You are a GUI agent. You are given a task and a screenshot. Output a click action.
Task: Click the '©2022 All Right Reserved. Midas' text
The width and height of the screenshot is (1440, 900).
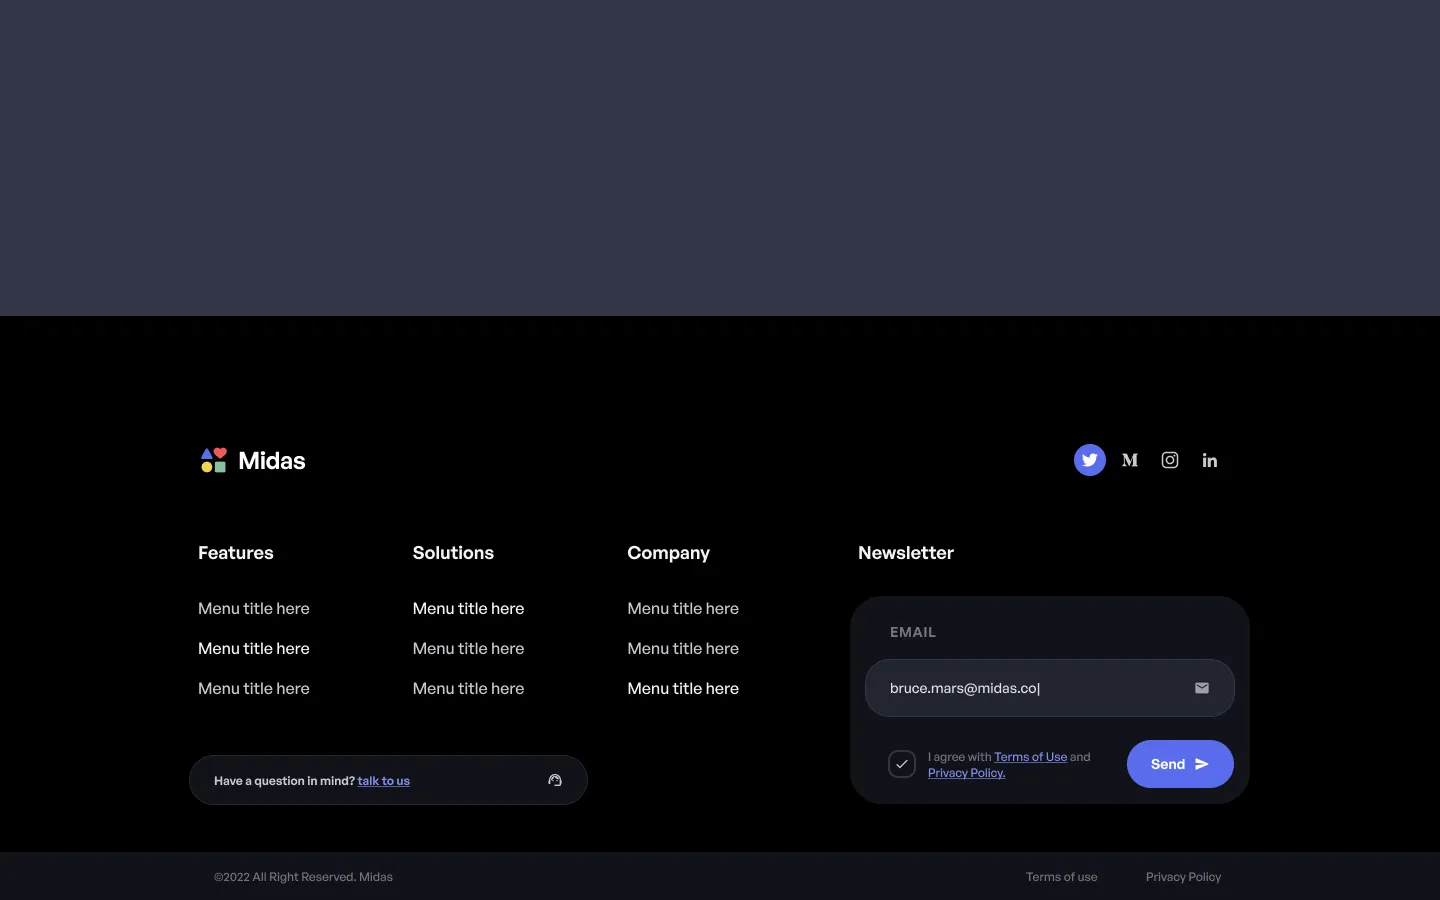coord(303,877)
